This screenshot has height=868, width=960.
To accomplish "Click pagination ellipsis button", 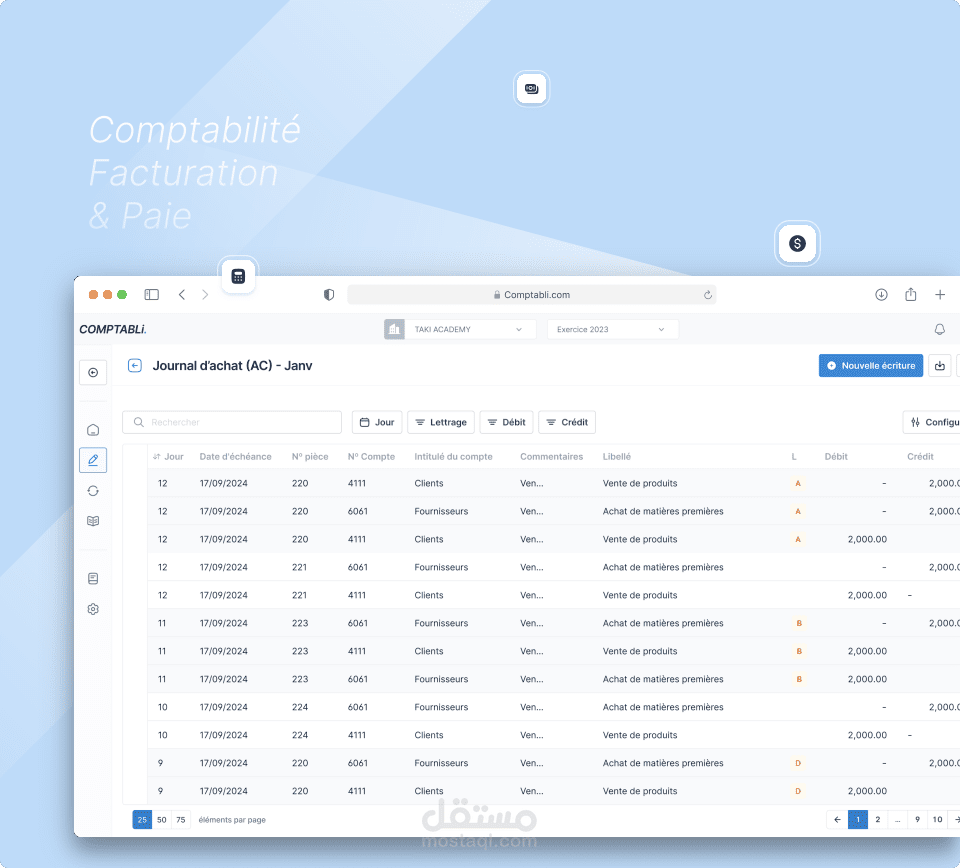I will (898, 820).
